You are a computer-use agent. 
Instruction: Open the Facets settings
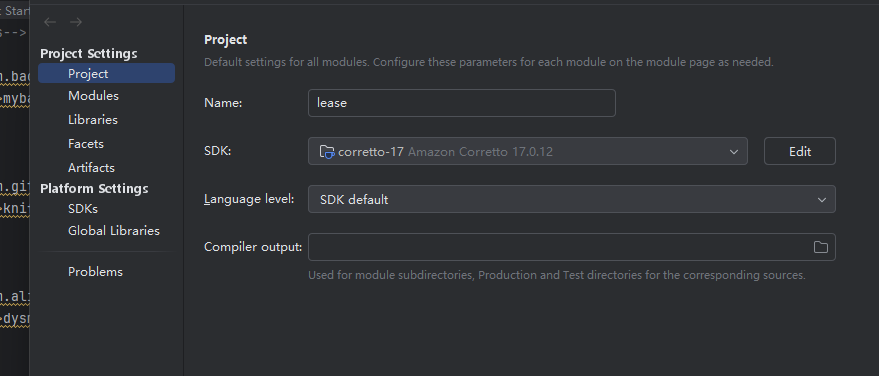86,144
